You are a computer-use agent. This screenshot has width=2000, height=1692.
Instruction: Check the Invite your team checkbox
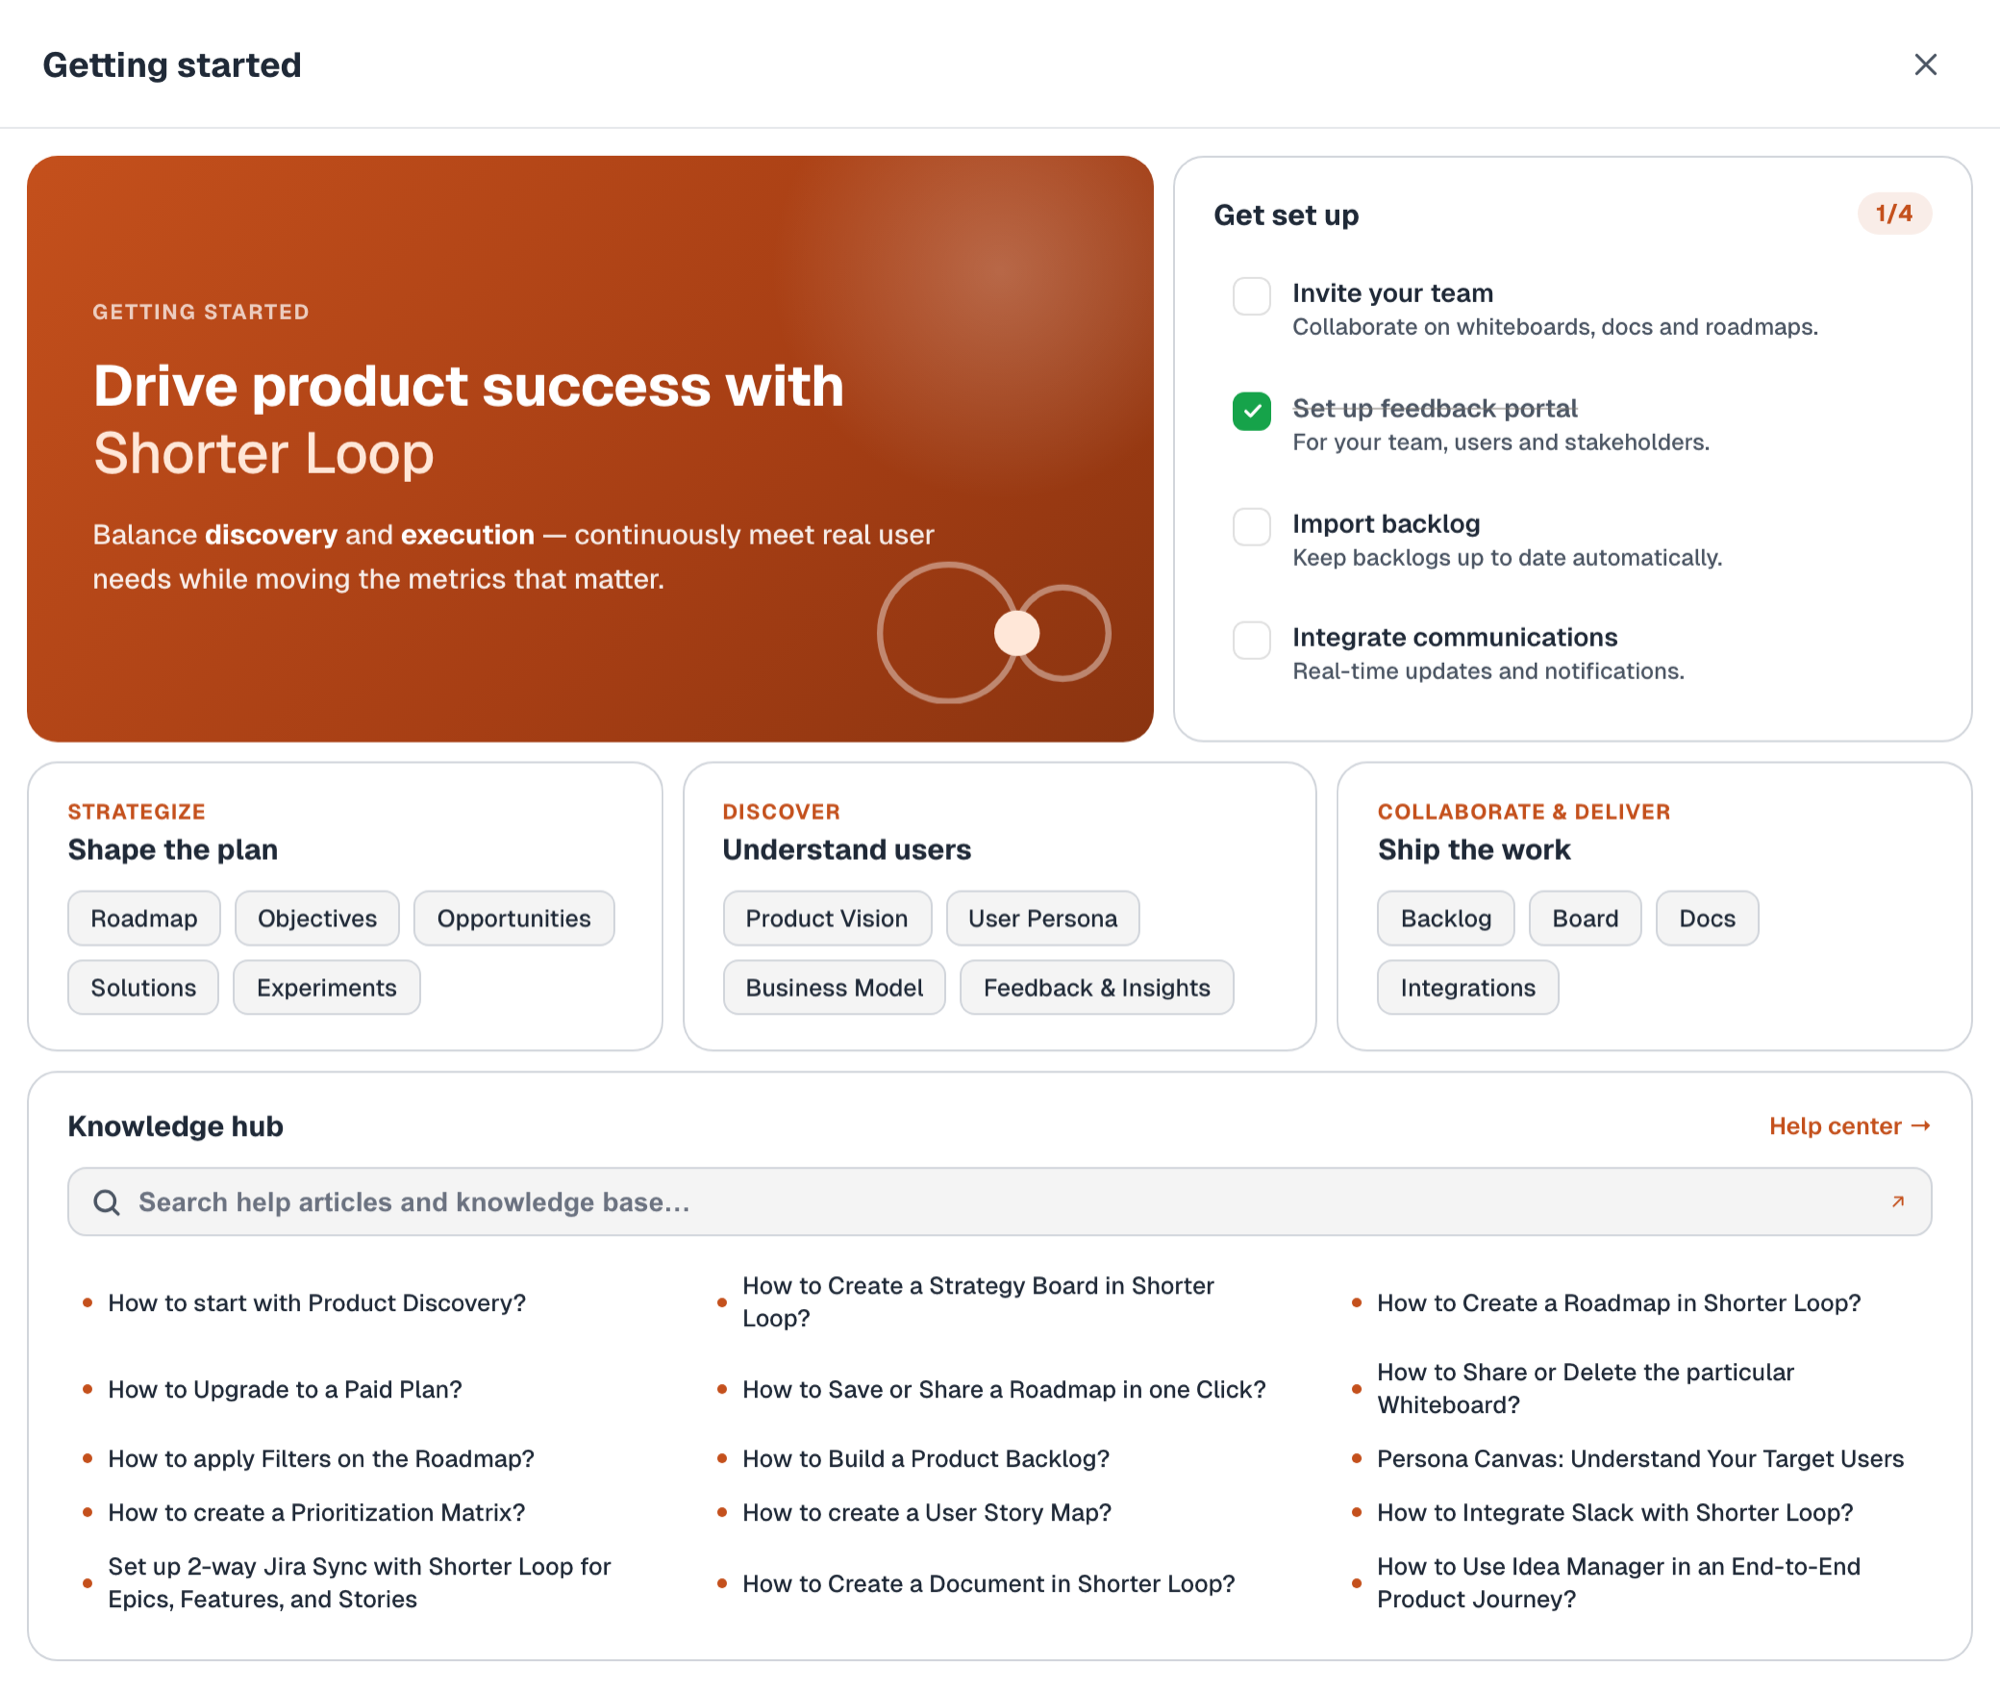click(1251, 296)
